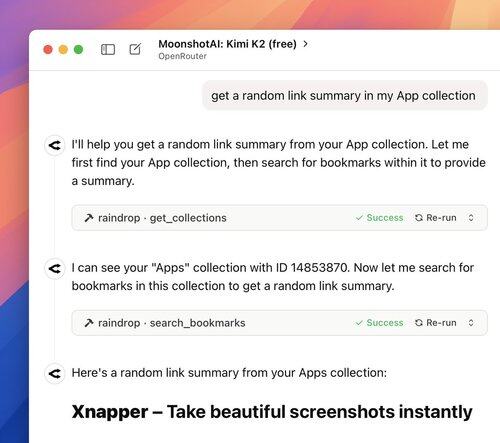Select the user message bubble about App collection
This screenshot has width=500, height=443.
click(x=345, y=95)
